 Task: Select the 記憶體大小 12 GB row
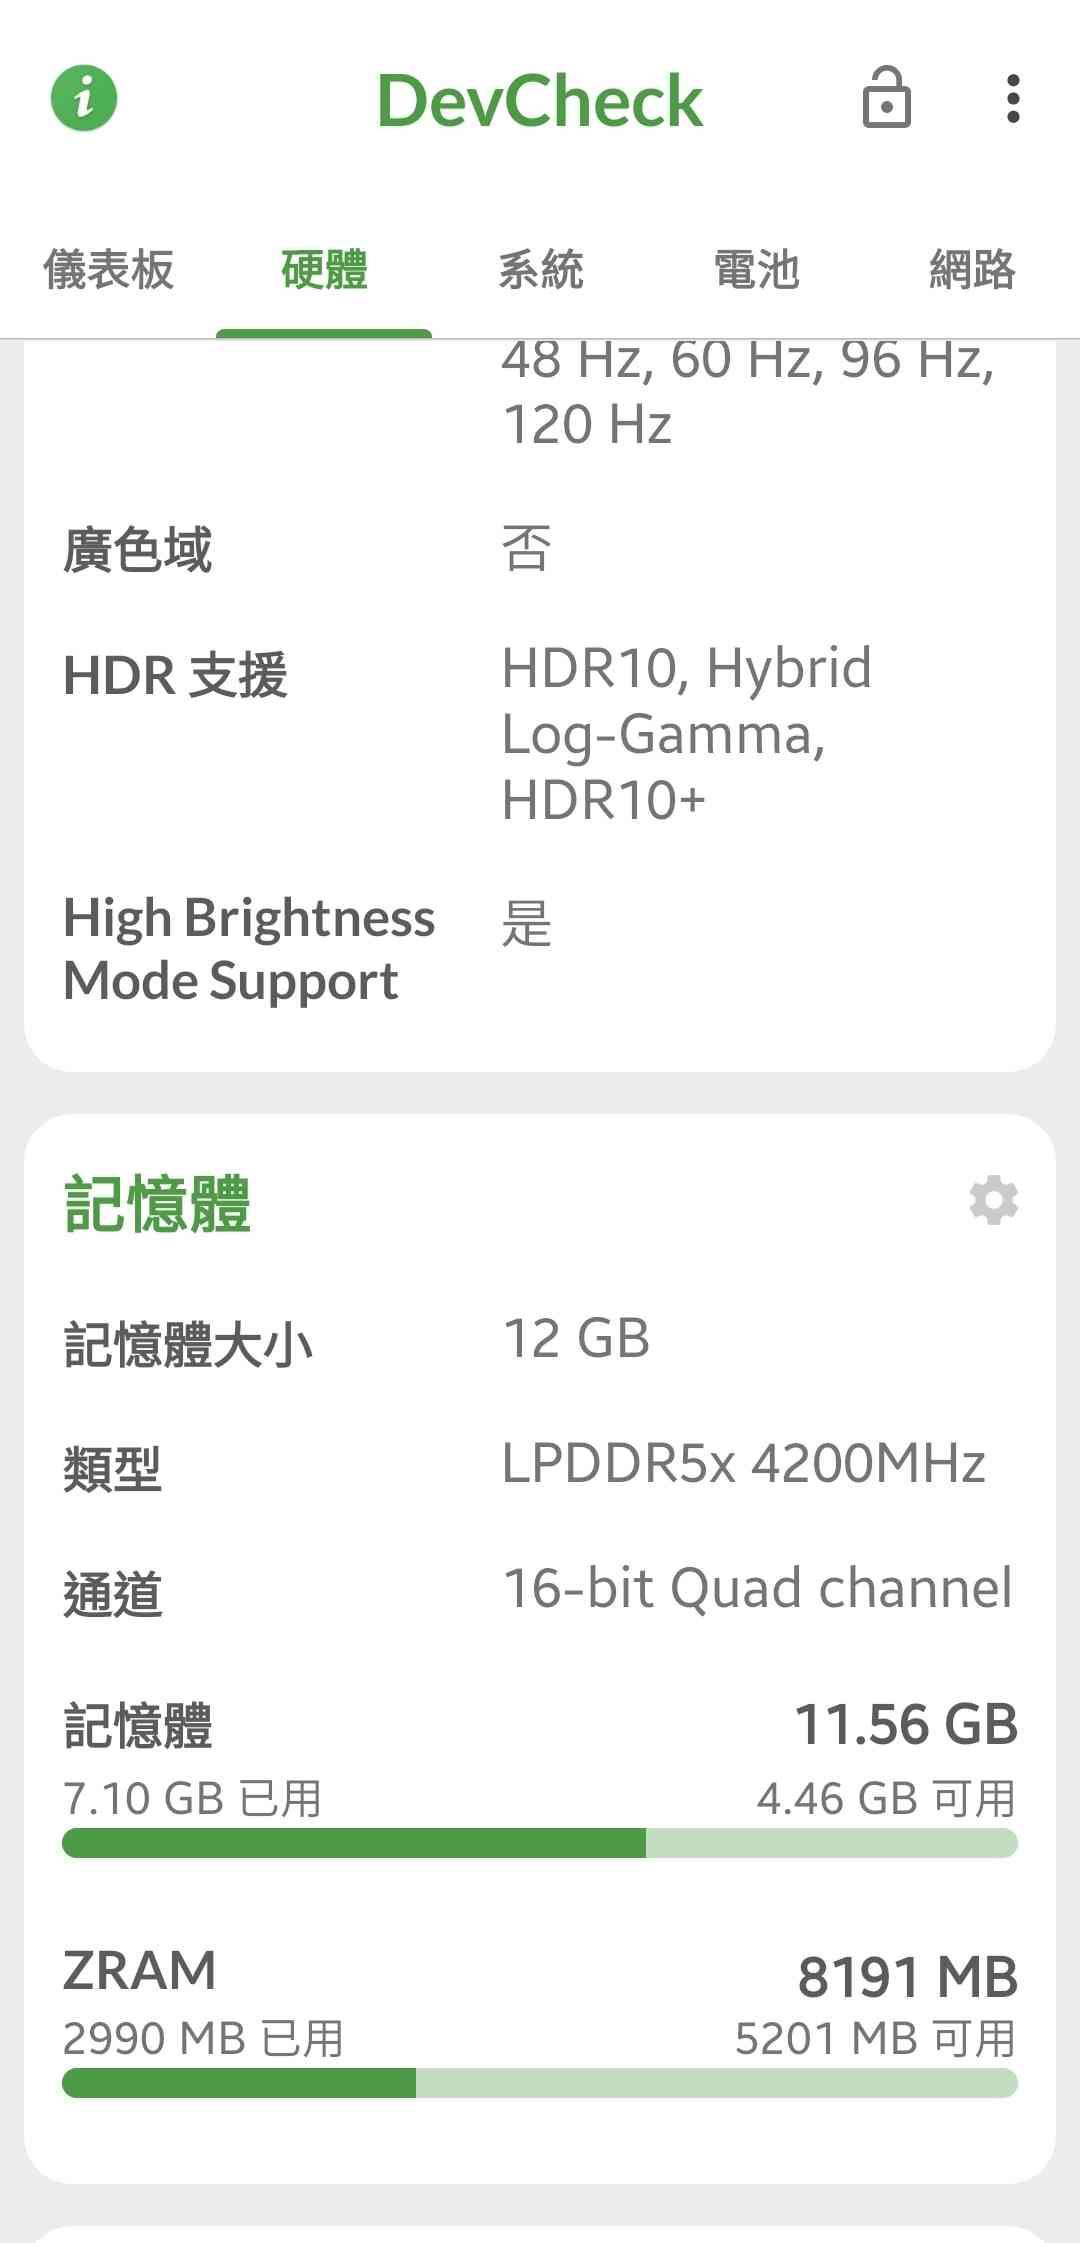[x=540, y=1341]
